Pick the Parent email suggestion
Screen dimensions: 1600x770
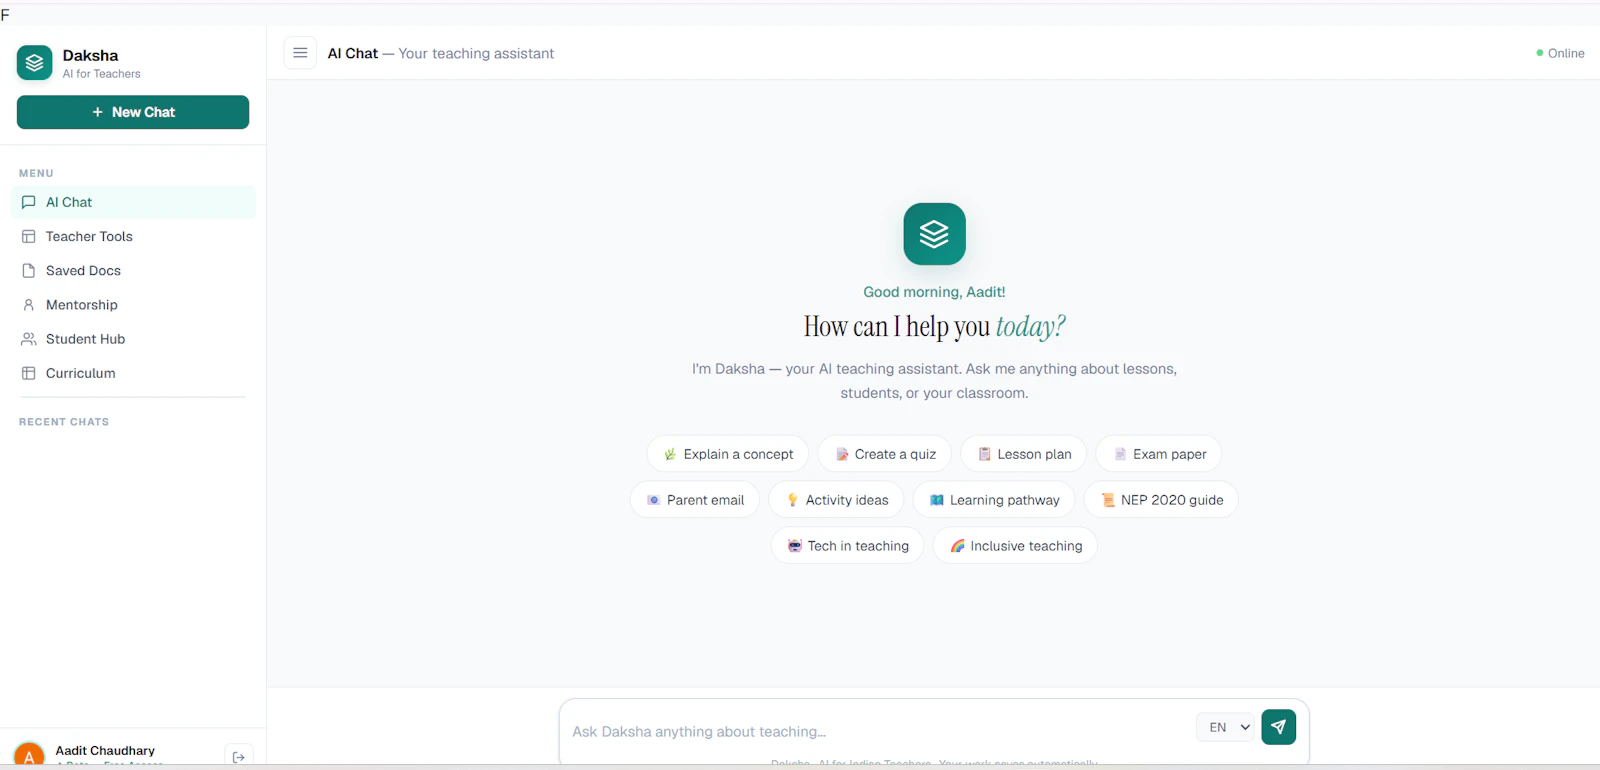695,500
